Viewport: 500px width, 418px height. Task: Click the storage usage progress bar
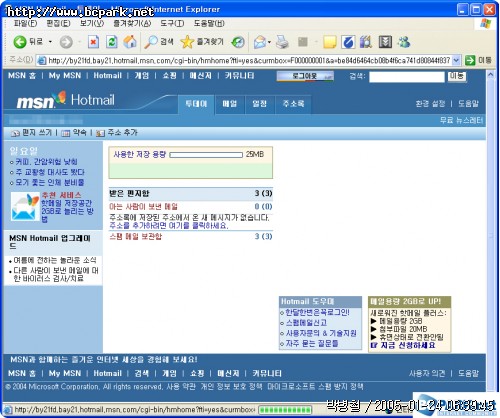tap(206, 155)
